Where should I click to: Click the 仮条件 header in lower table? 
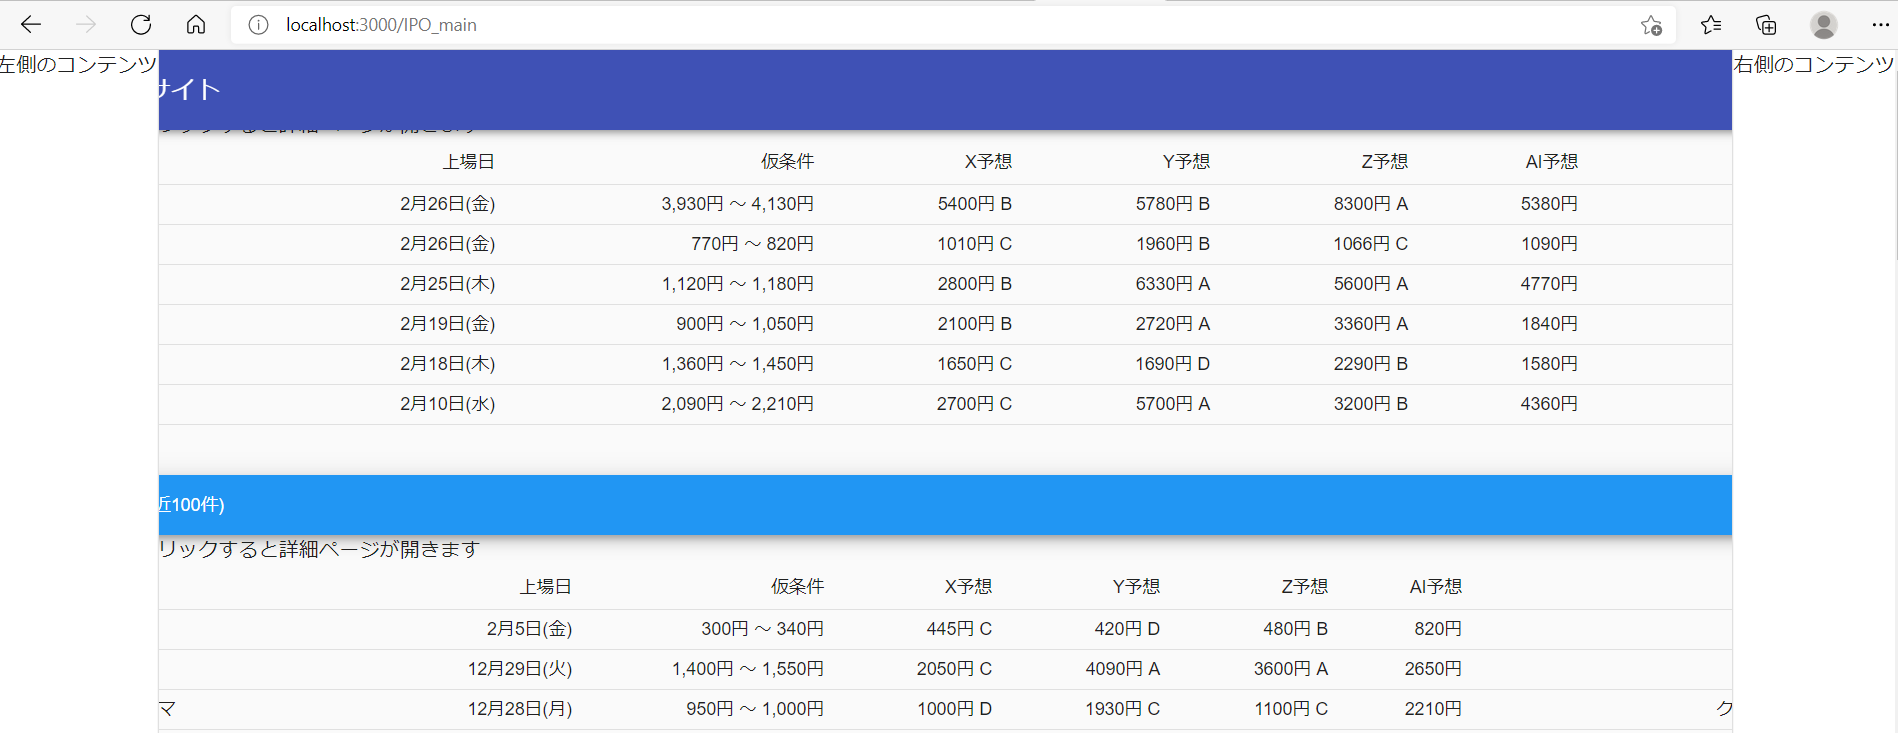[x=797, y=587]
